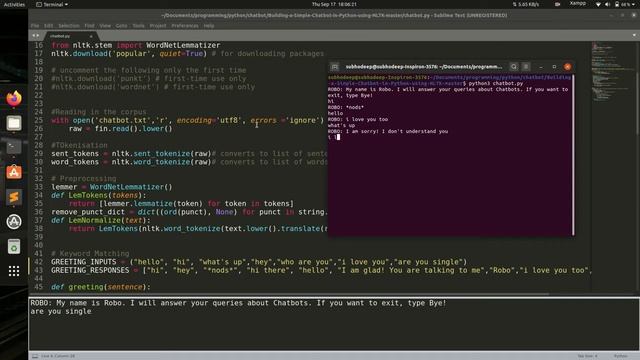The image size is (640, 360).
Task: Switch to Sublime Text dock icon
Action: click(x=14, y=197)
